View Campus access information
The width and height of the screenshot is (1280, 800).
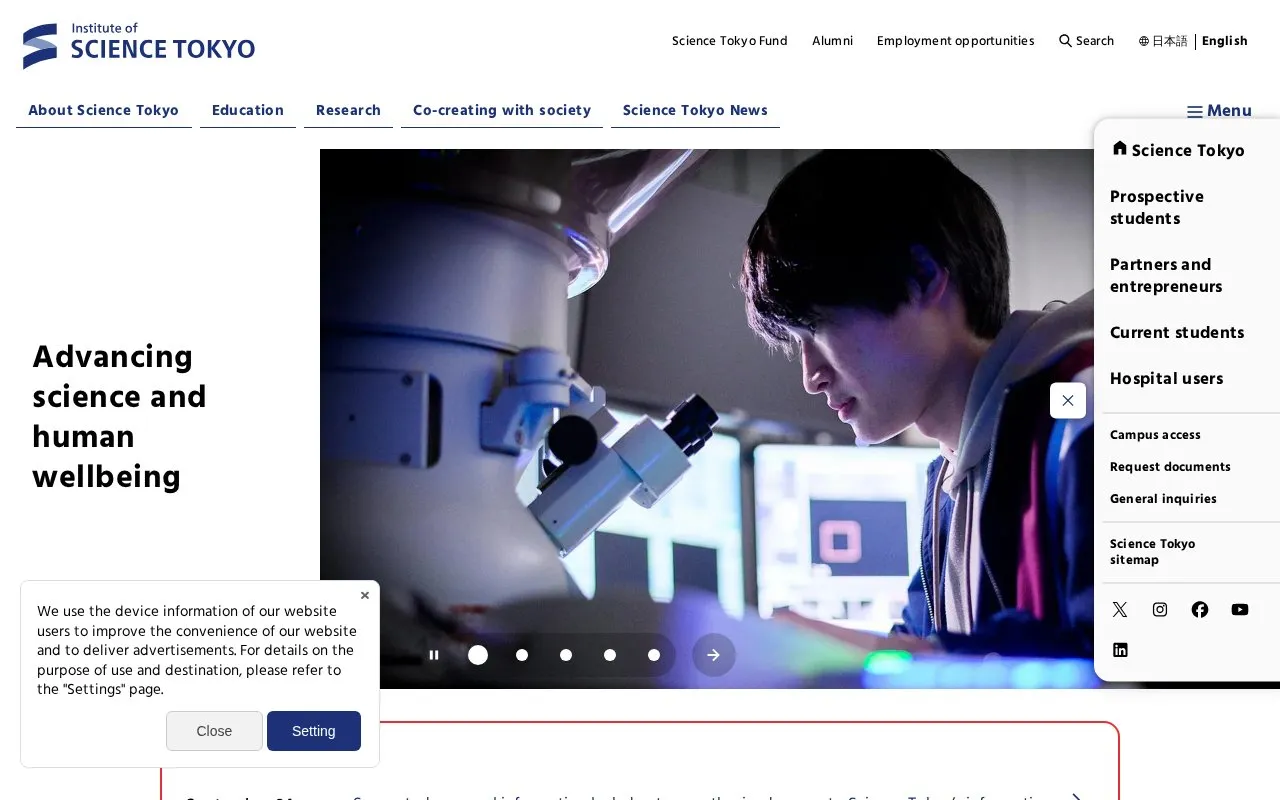click(x=1155, y=435)
